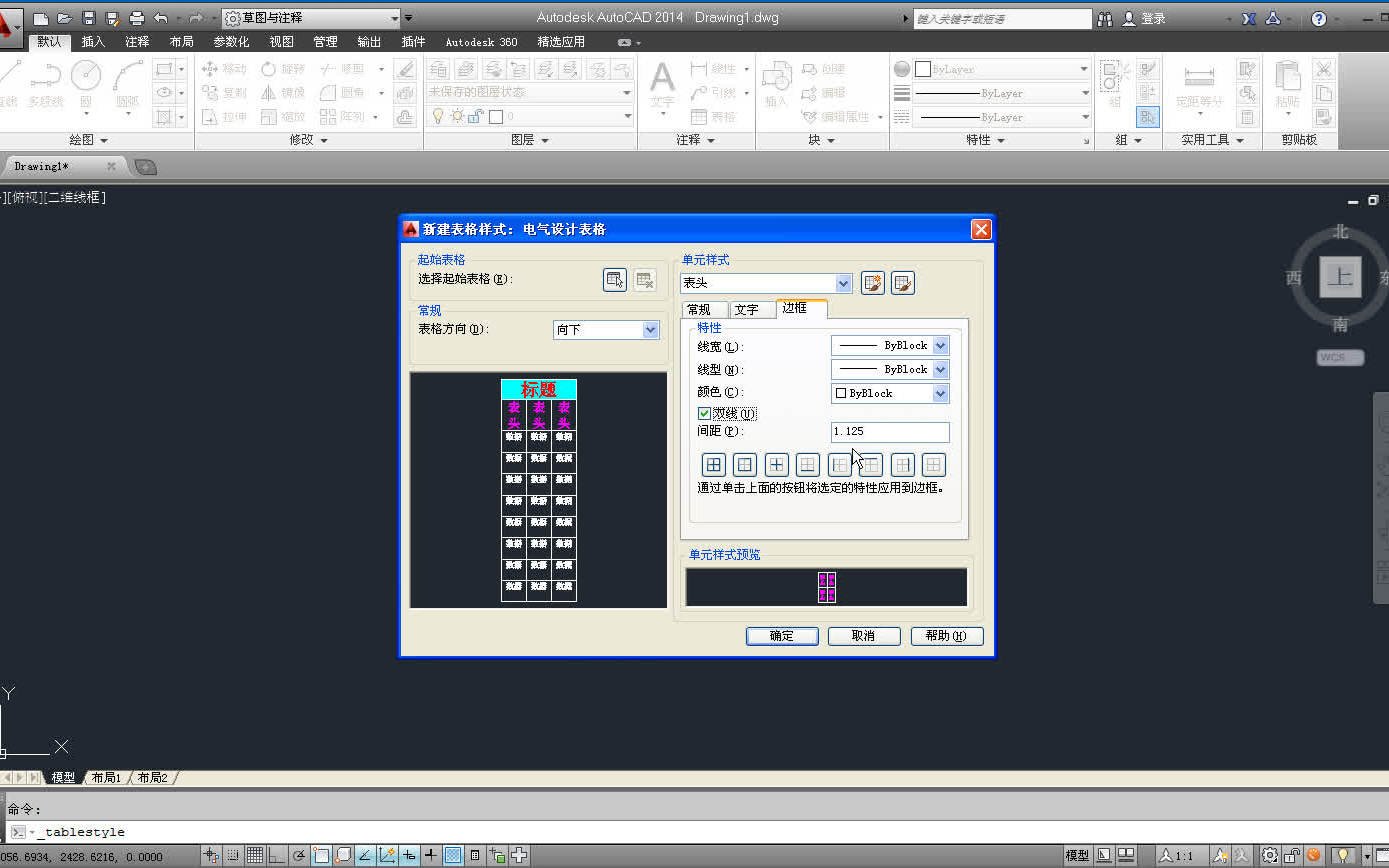Open the 单元样式 表头 dropdown
Screen dimensions: 1389x868
(766, 283)
